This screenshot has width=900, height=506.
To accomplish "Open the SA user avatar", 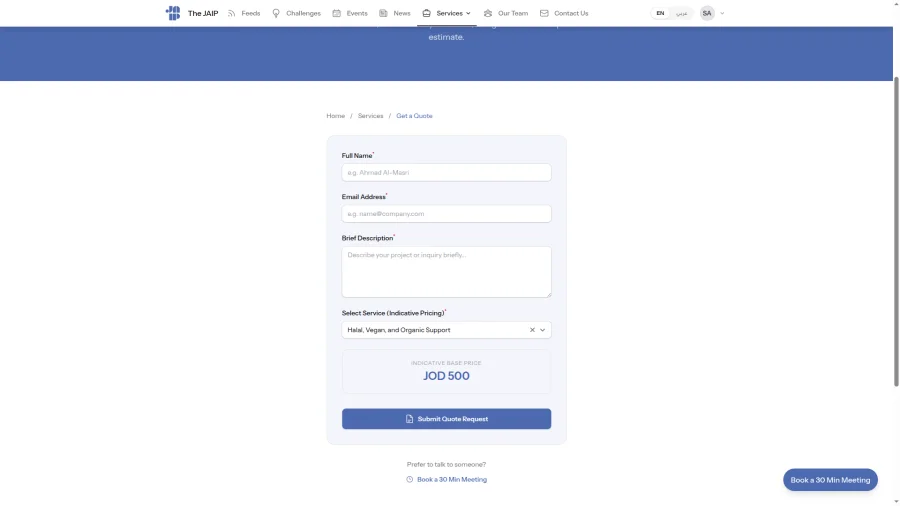I will pos(707,13).
